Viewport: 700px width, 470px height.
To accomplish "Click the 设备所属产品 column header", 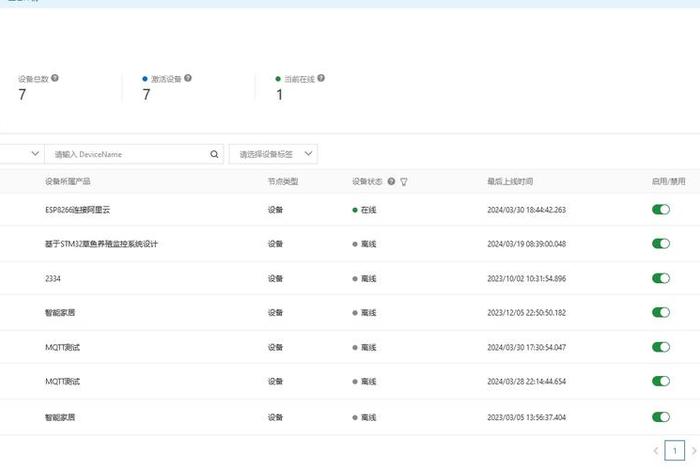I will [x=67, y=181].
